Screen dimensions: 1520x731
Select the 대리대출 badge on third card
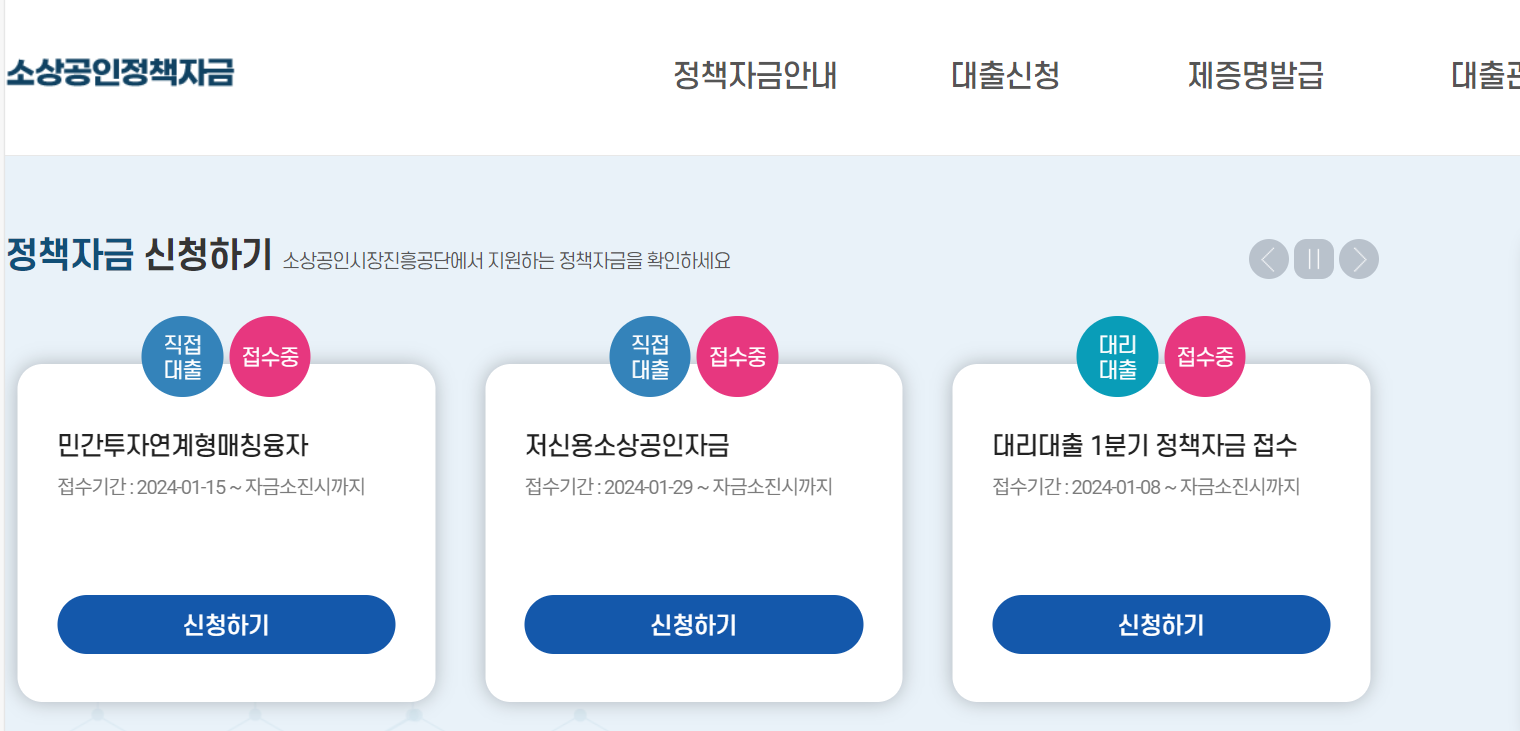pyautogui.click(x=1117, y=356)
